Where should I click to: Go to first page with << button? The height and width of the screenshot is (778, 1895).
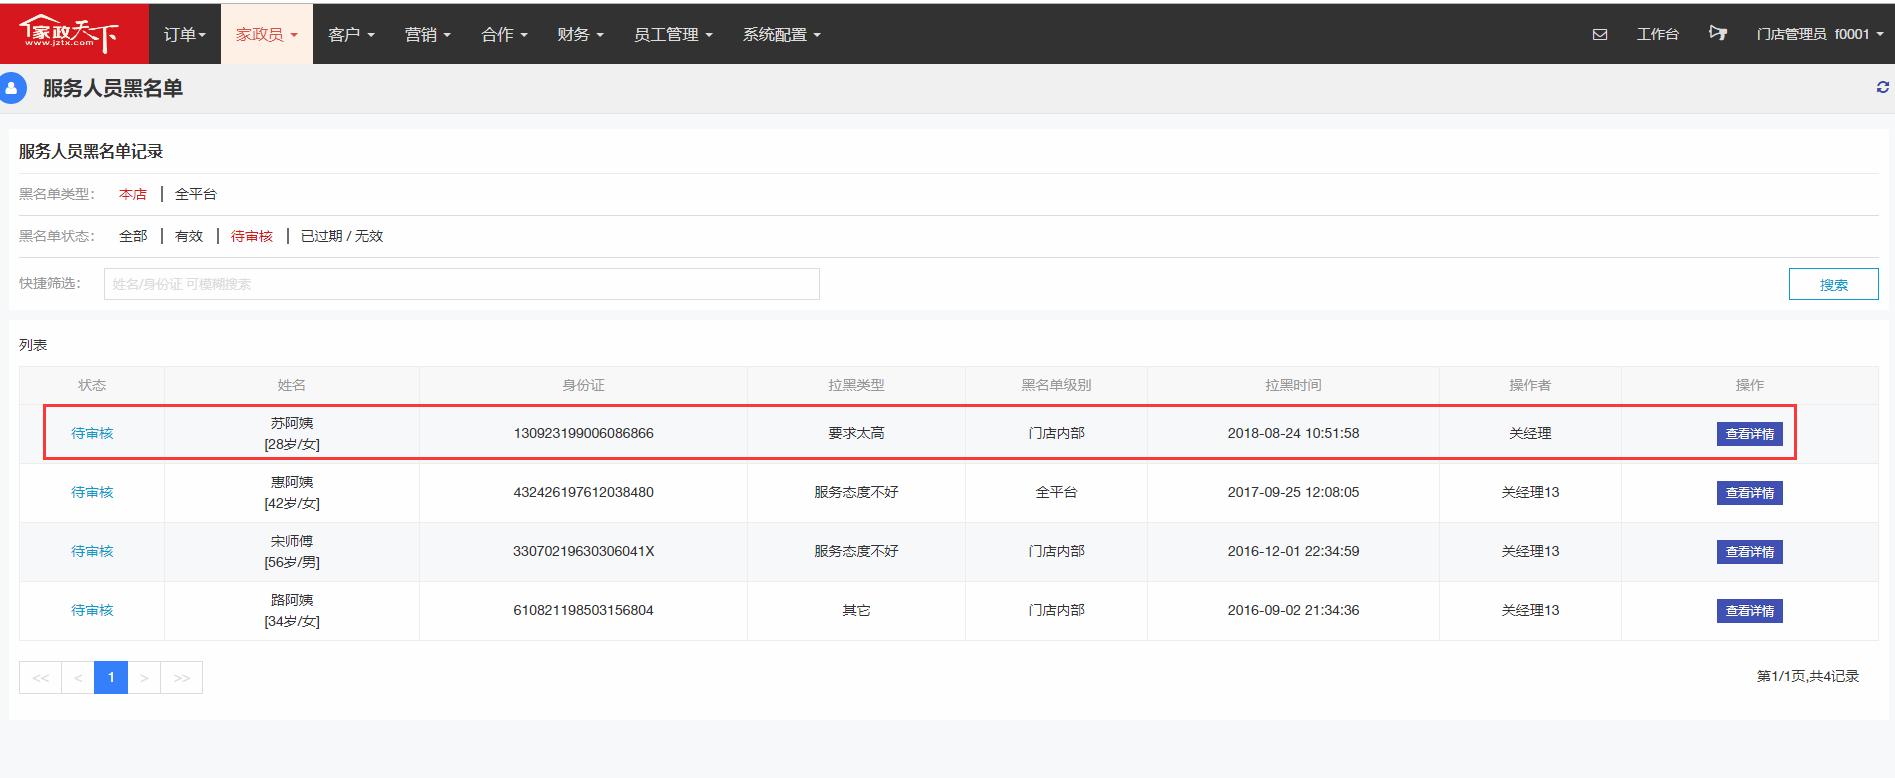40,677
